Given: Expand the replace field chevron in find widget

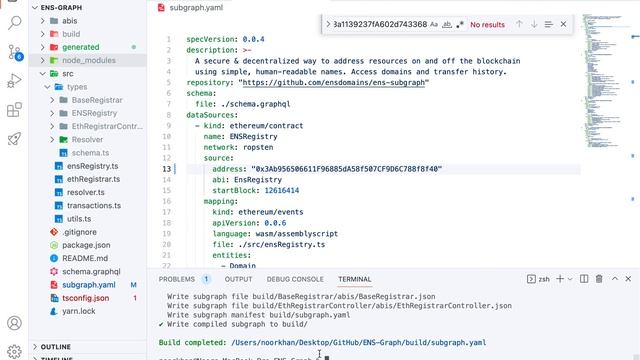Looking at the screenshot, I should (x=328, y=24).
